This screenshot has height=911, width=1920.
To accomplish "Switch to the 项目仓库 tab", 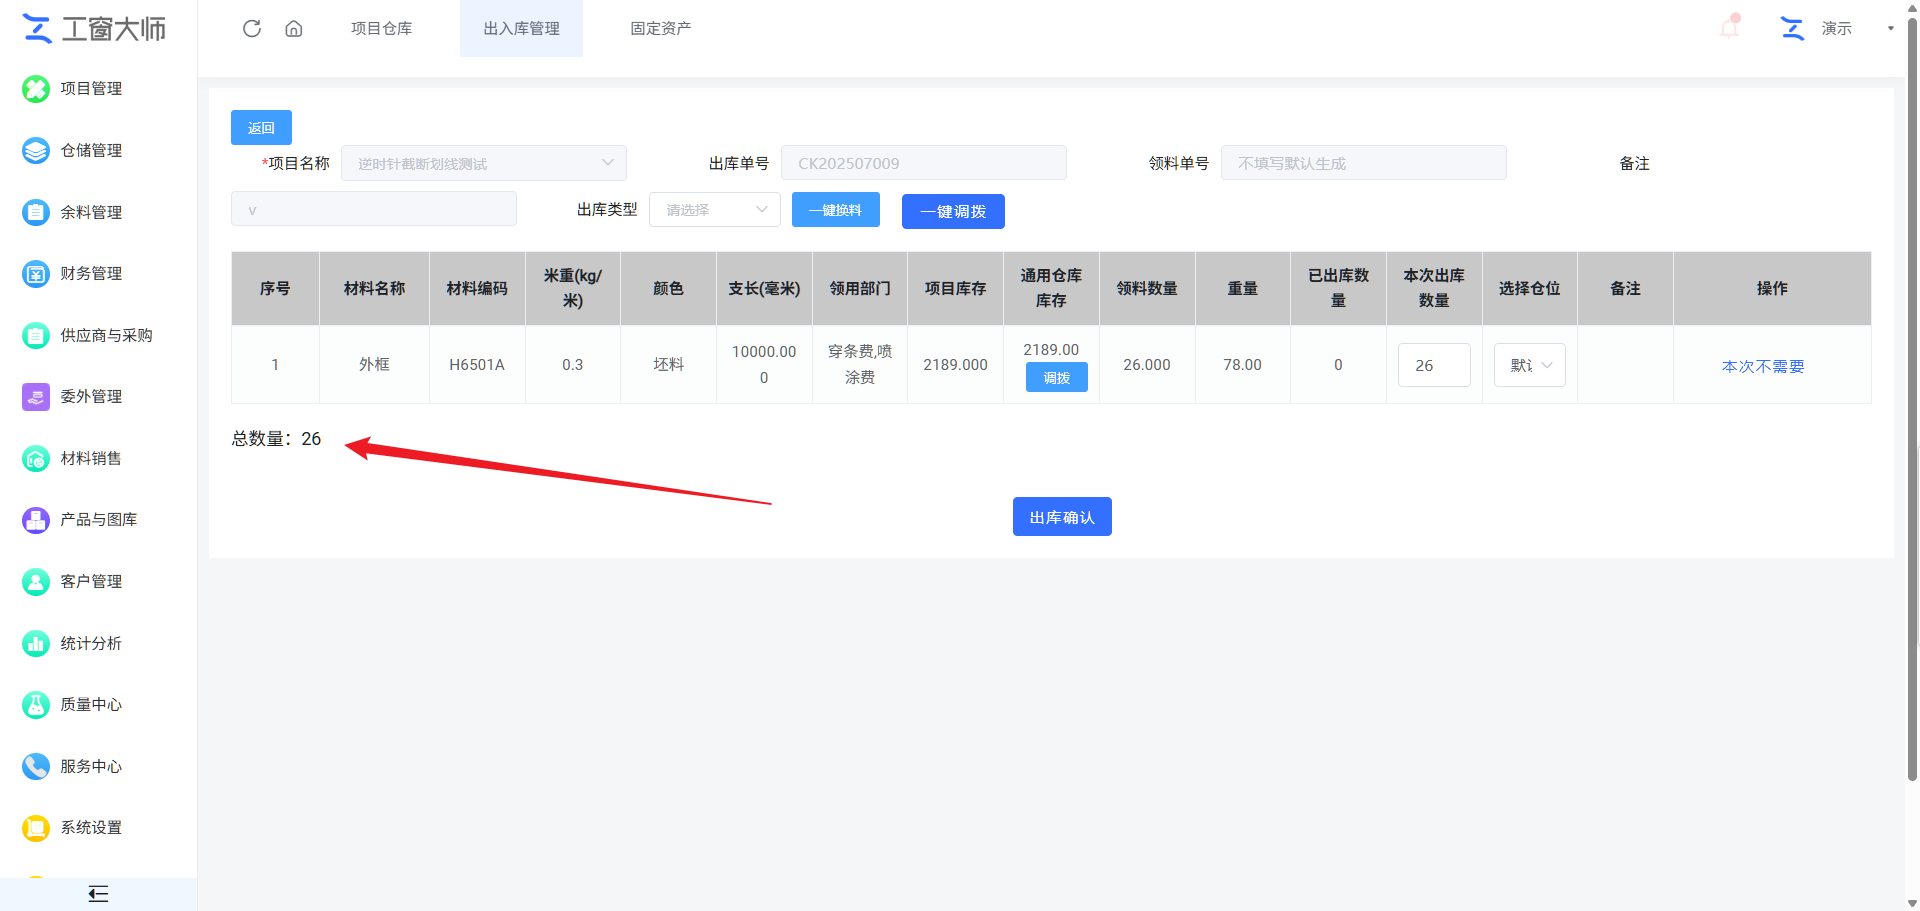I will click(x=382, y=28).
